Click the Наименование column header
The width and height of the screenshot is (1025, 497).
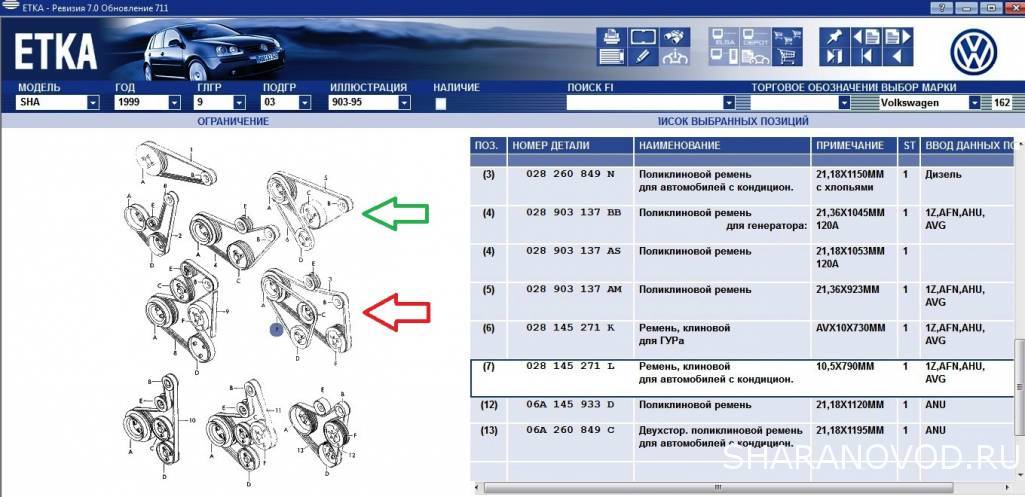[x=722, y=146]
